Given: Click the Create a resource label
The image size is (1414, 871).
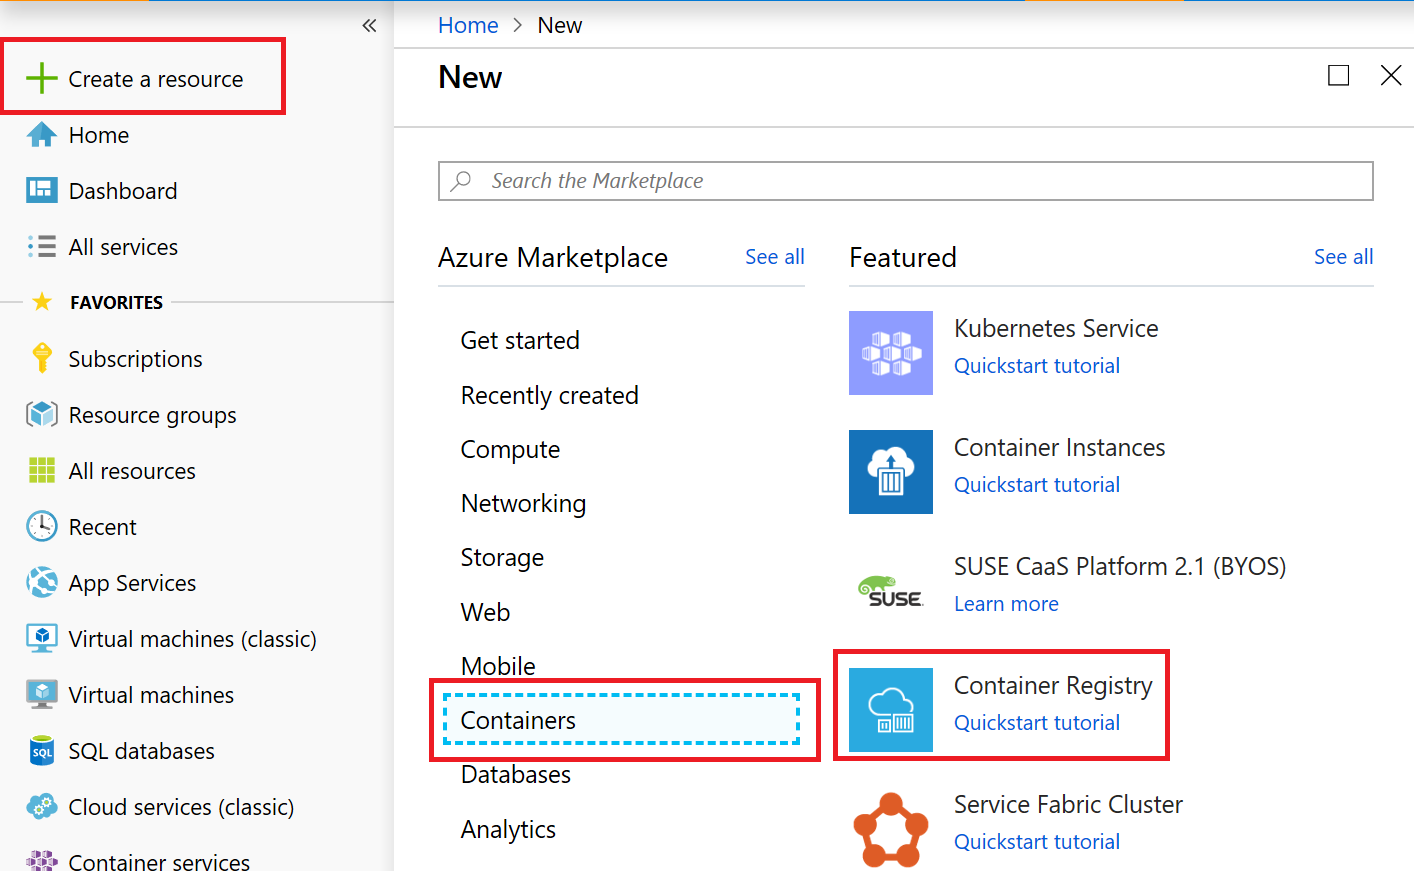Looking at the screenshot, I should 156,79.
